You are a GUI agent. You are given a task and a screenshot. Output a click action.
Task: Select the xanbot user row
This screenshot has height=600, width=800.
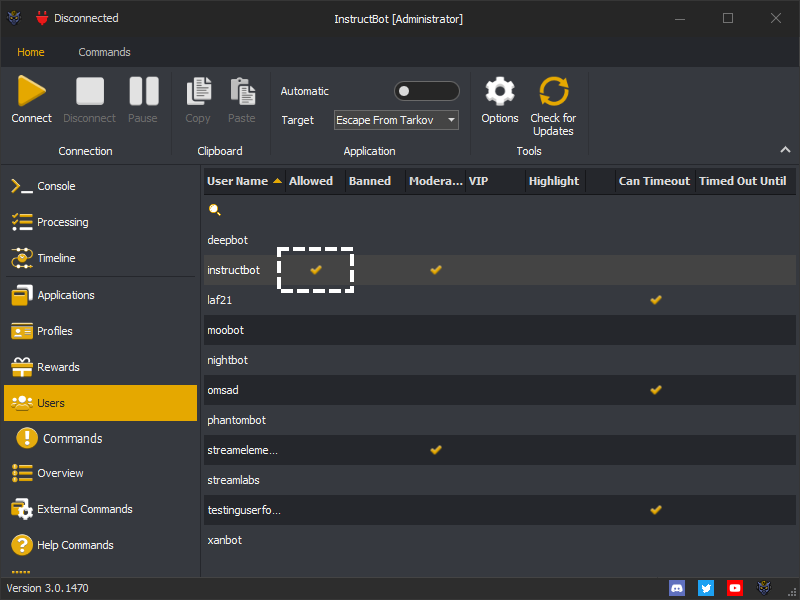point(499,540)
